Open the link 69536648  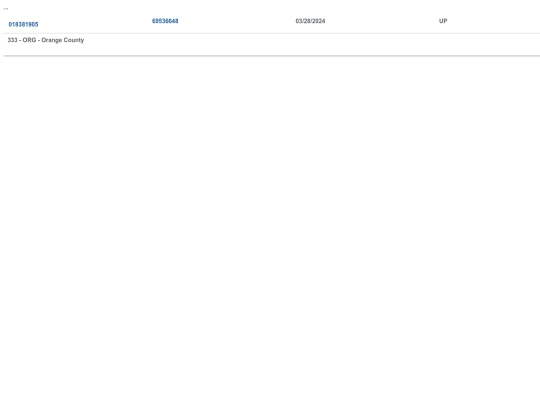pos(165,21)
